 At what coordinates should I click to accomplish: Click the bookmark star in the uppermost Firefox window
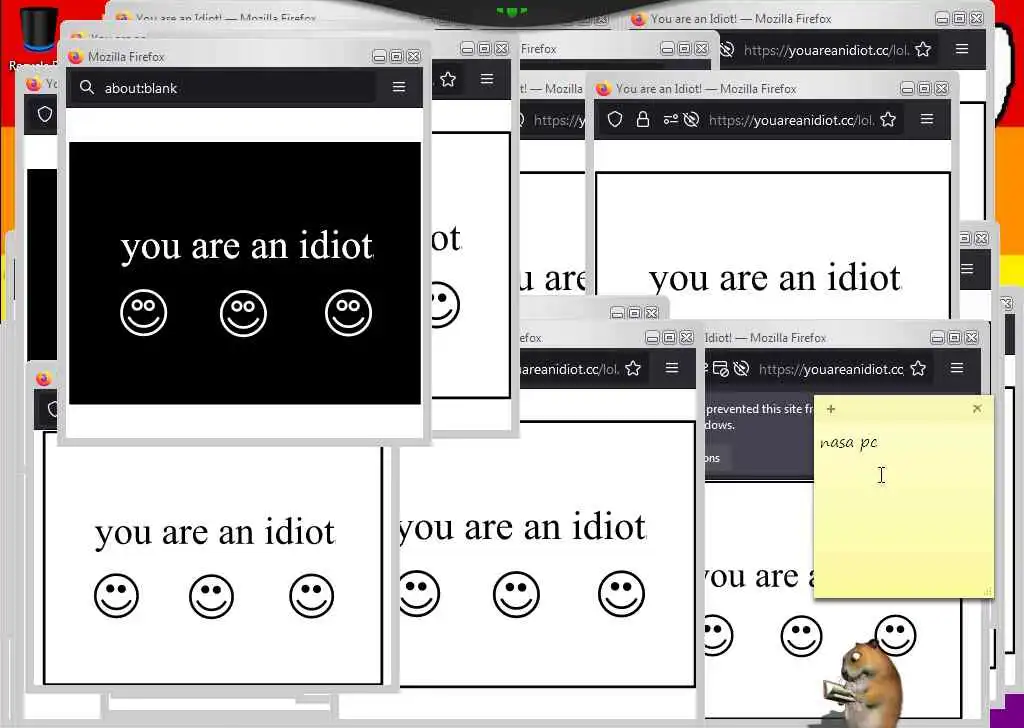[x=923, y=50]
